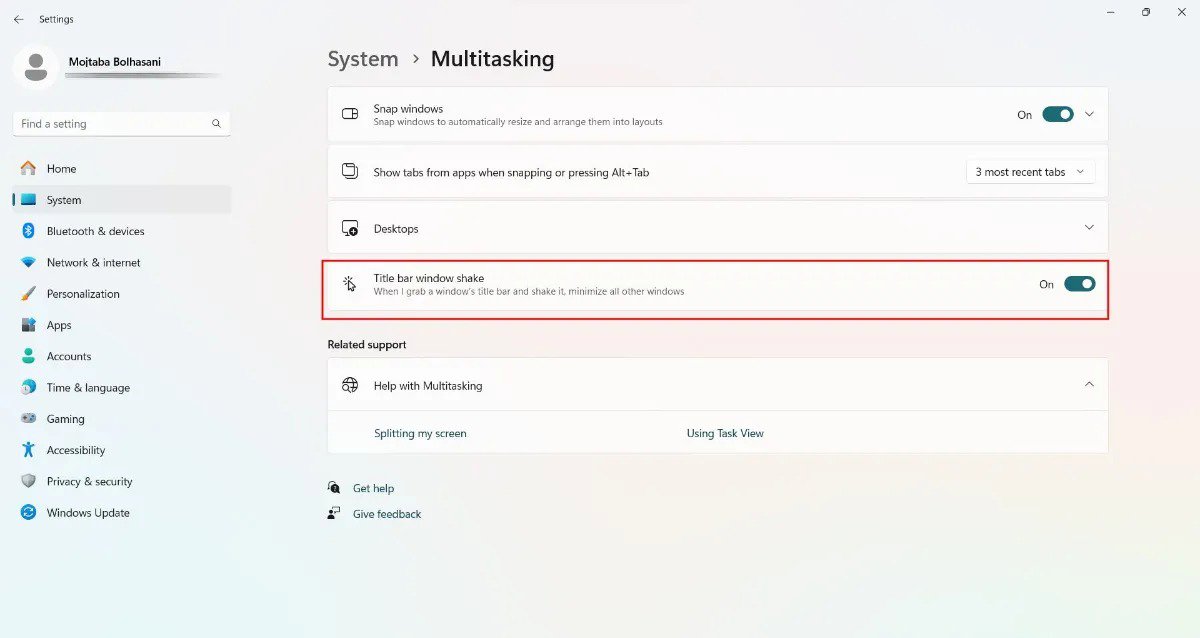Click the Gaming controller icon

pyautogui.click(x=28, y=419)
